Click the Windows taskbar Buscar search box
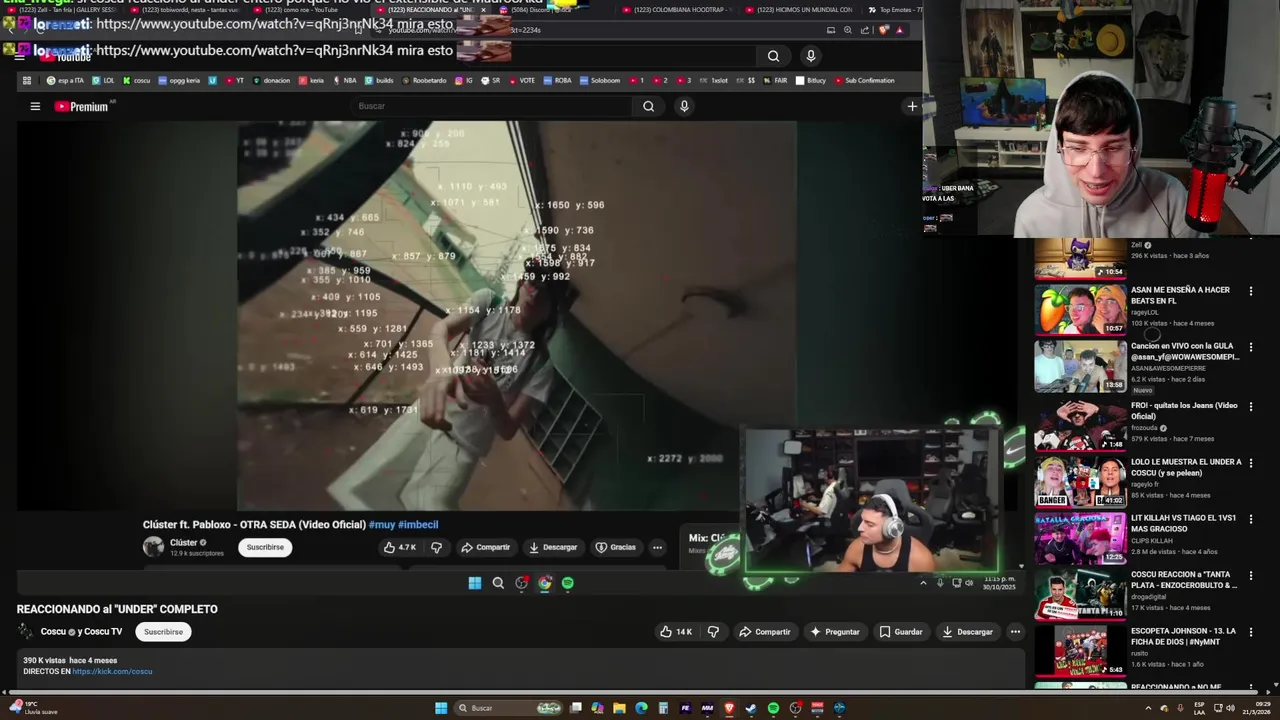Image resolution: width=1280 pixels, height=720 pixels. (510, 708)
